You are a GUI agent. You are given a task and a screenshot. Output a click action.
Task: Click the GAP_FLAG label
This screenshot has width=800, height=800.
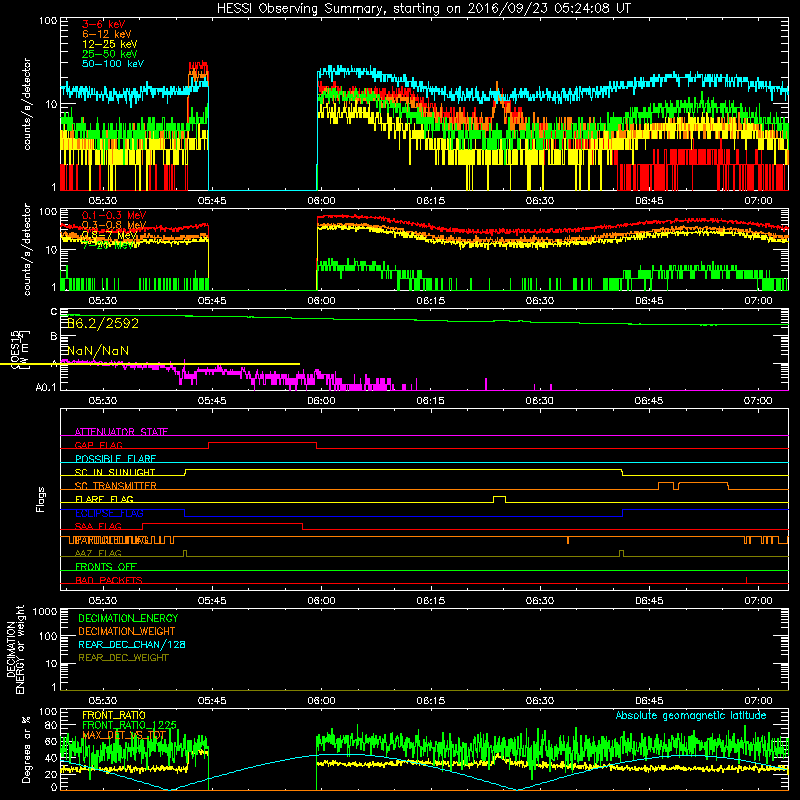tap(98, 445)
